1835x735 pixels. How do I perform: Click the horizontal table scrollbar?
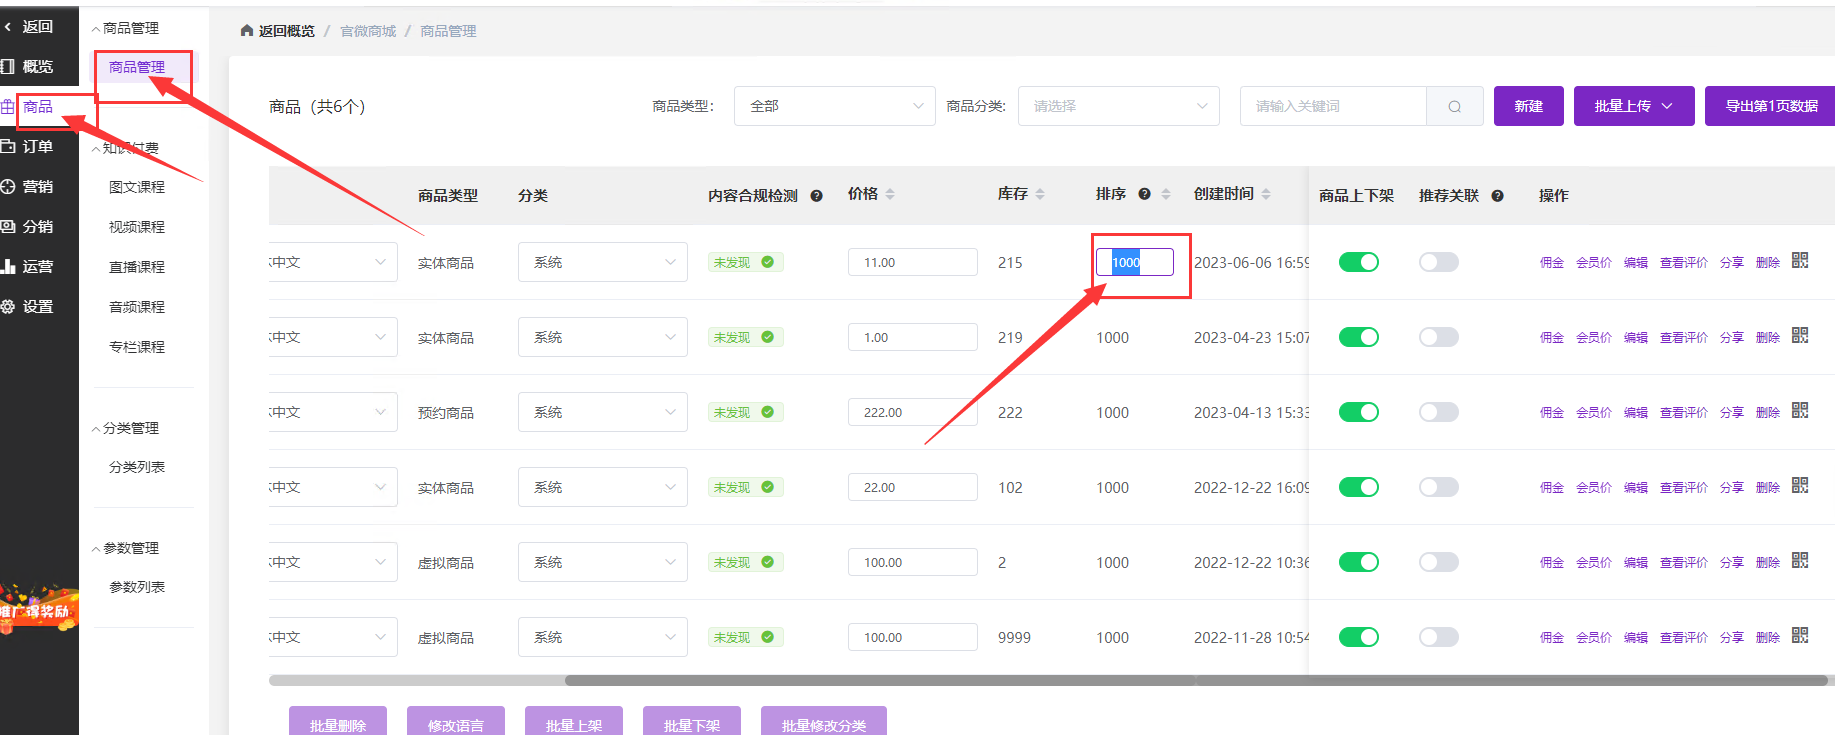pos(880,681)
